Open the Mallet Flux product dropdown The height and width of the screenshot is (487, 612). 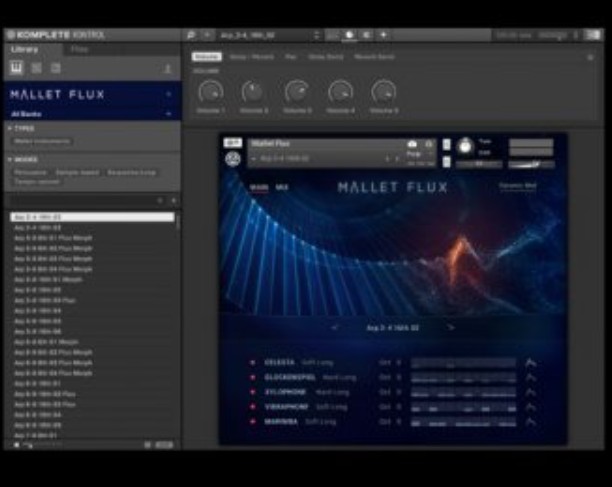(169, 94)
